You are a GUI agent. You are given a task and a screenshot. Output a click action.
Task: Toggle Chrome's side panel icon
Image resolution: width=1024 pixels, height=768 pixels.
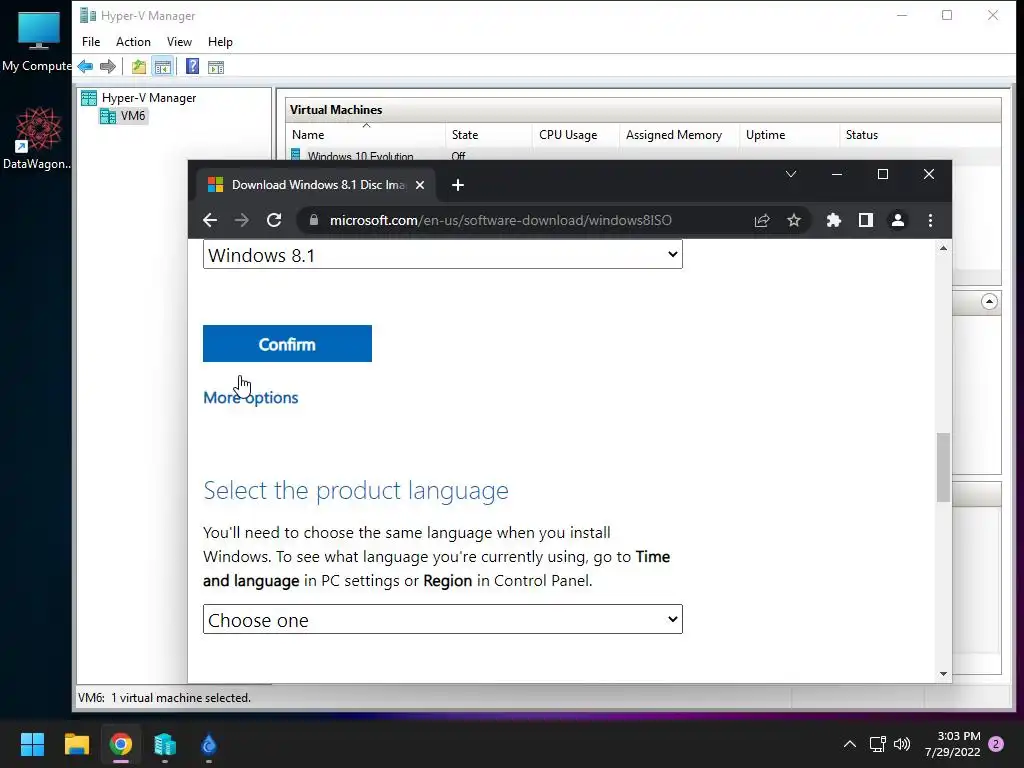865,220
